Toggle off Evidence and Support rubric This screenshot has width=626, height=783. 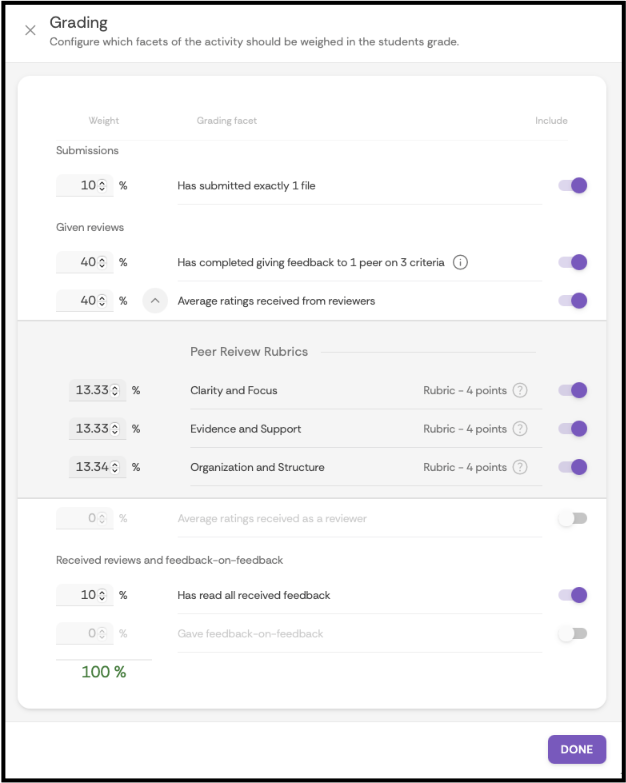point(572,429)
